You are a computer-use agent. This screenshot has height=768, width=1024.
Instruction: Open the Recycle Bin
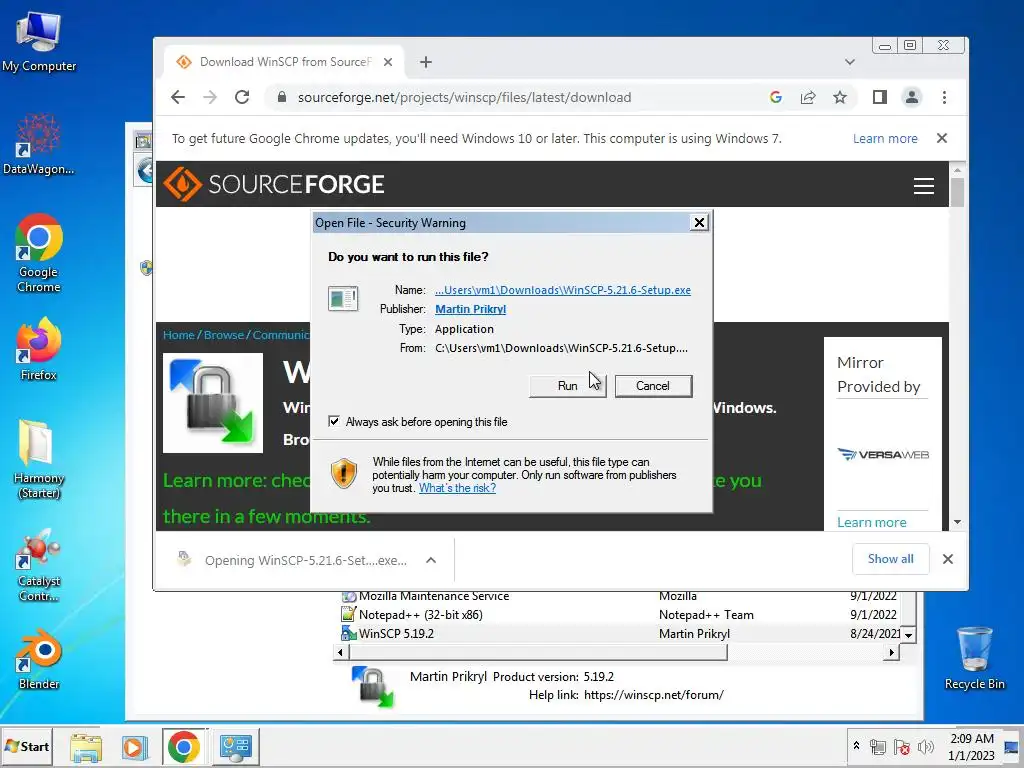click(974, 658)
